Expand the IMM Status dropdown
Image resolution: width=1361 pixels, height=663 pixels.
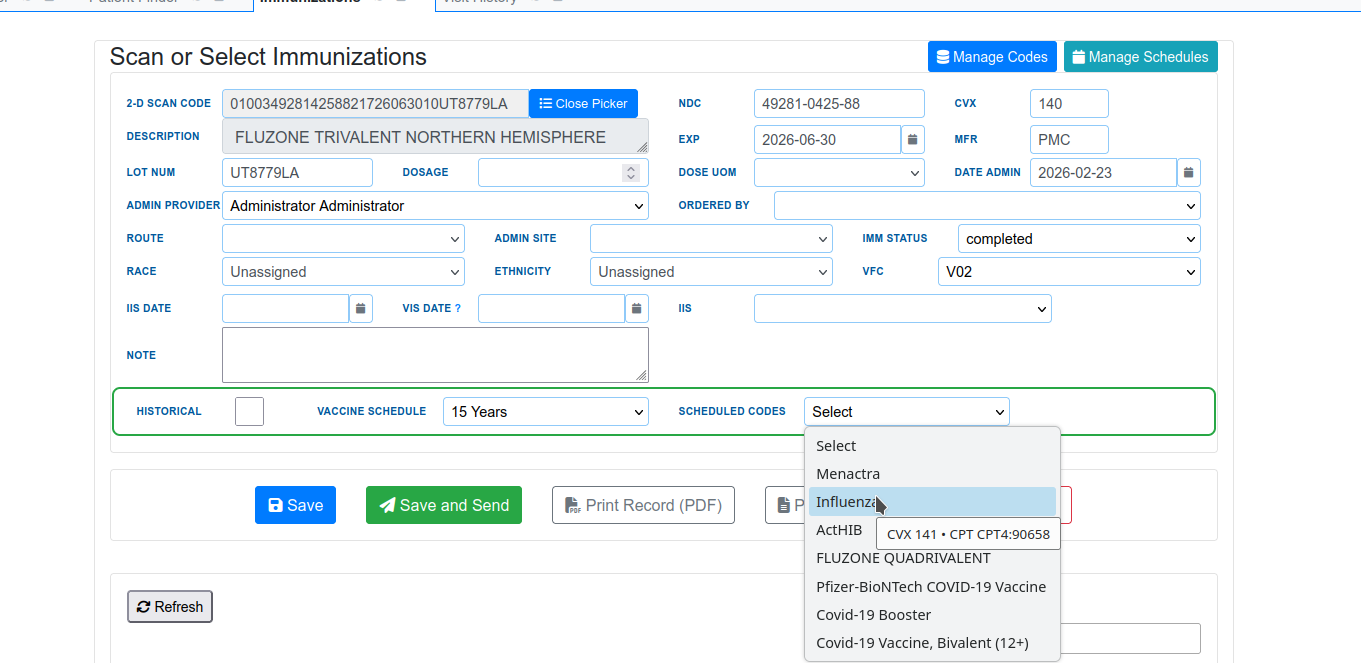pyautogui.click(x=1078, y=239)
